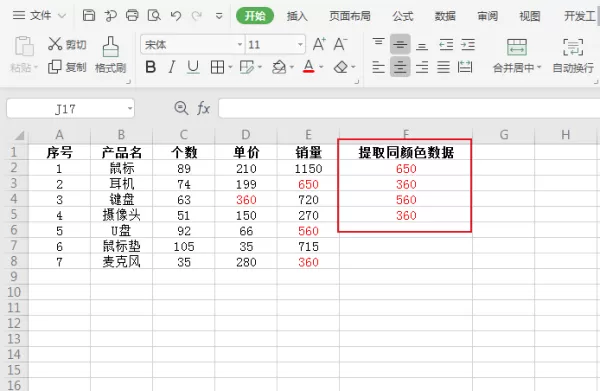
Task: Expand quick access toolbar customize arrow
Action: pos(219,16)
